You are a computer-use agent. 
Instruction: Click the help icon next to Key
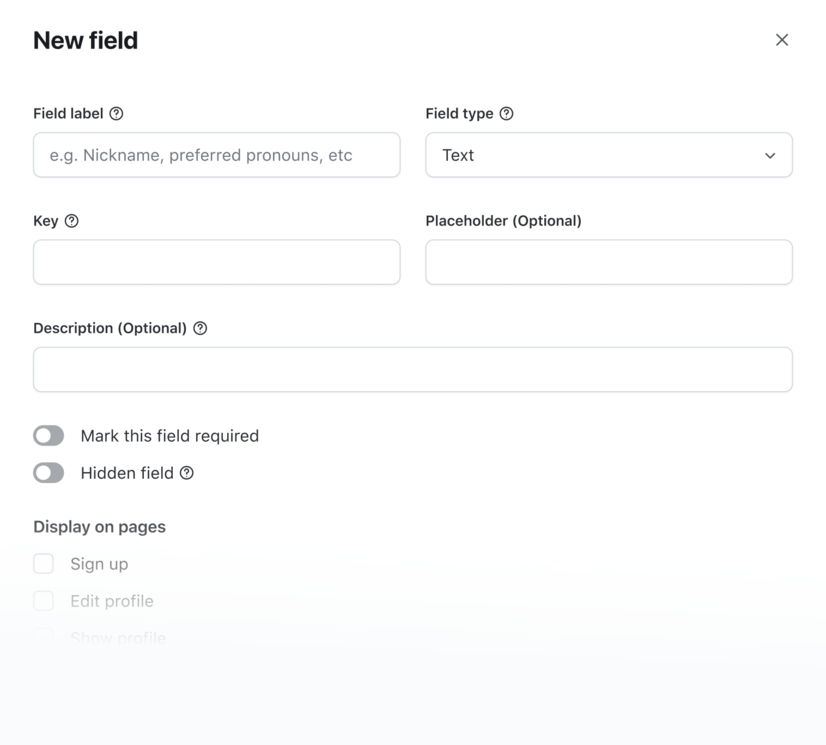click(72, 221)
